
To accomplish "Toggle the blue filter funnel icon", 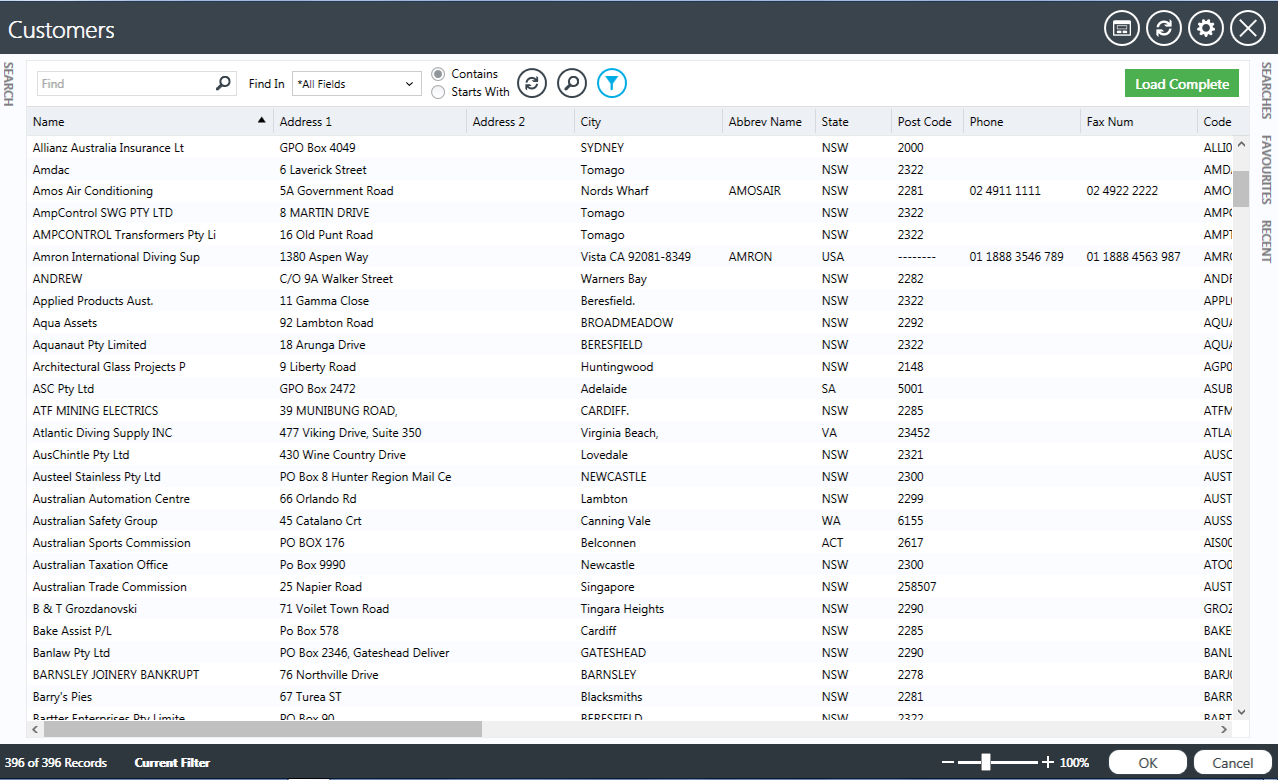I will 612,83.
